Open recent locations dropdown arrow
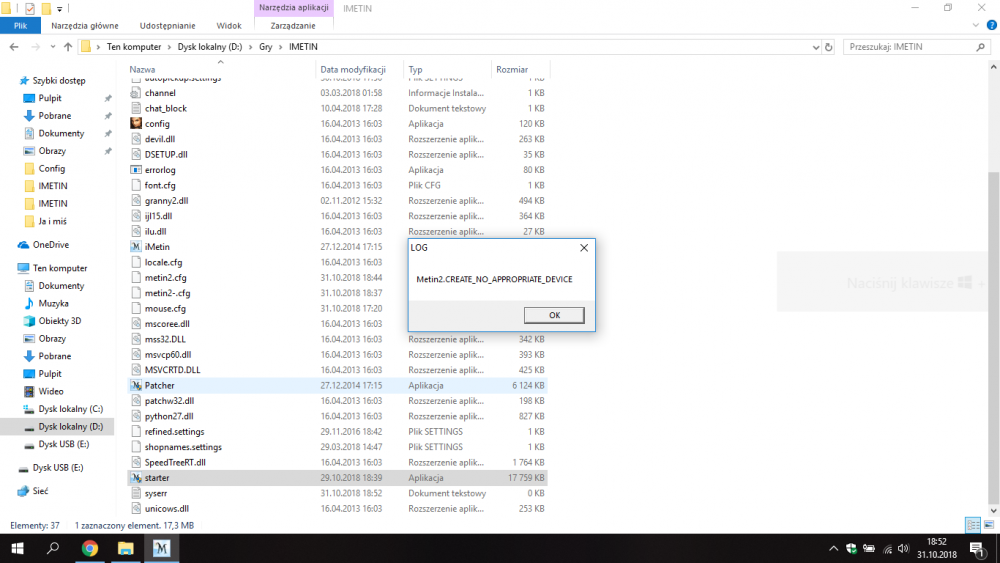1000x563 pixels. (52, 47)
